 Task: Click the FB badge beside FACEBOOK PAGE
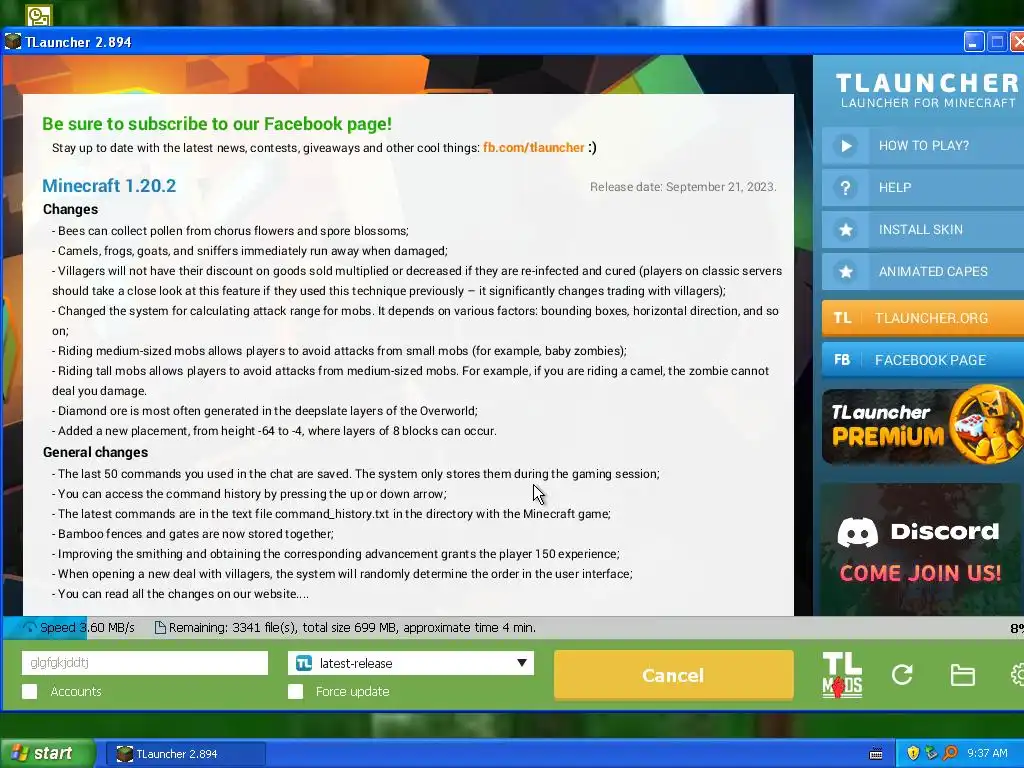[x=842, y=360]
